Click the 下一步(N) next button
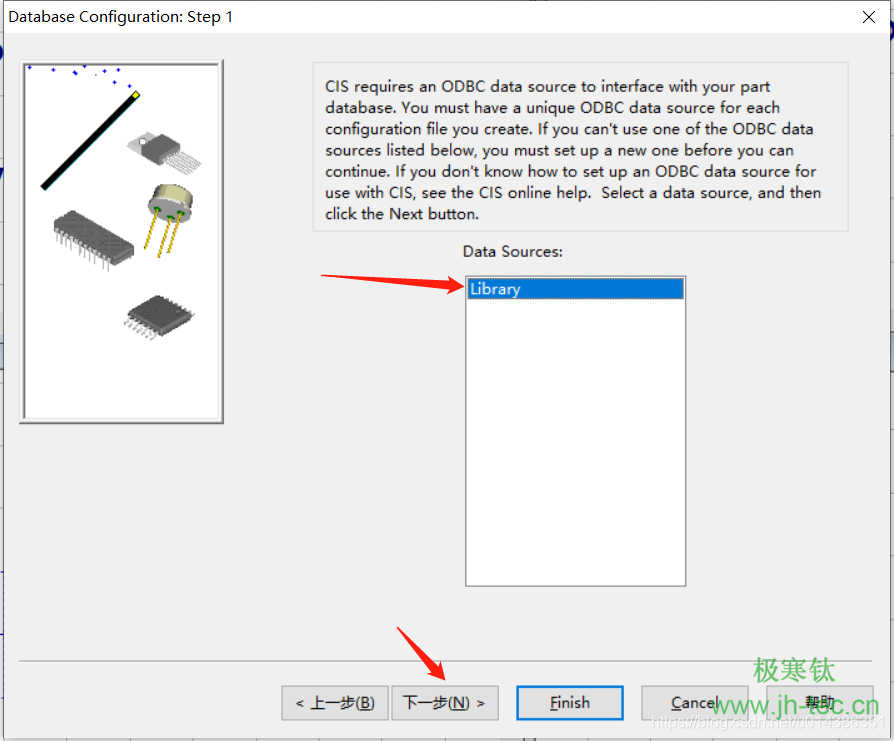894x741 pixels. (444, 703)
